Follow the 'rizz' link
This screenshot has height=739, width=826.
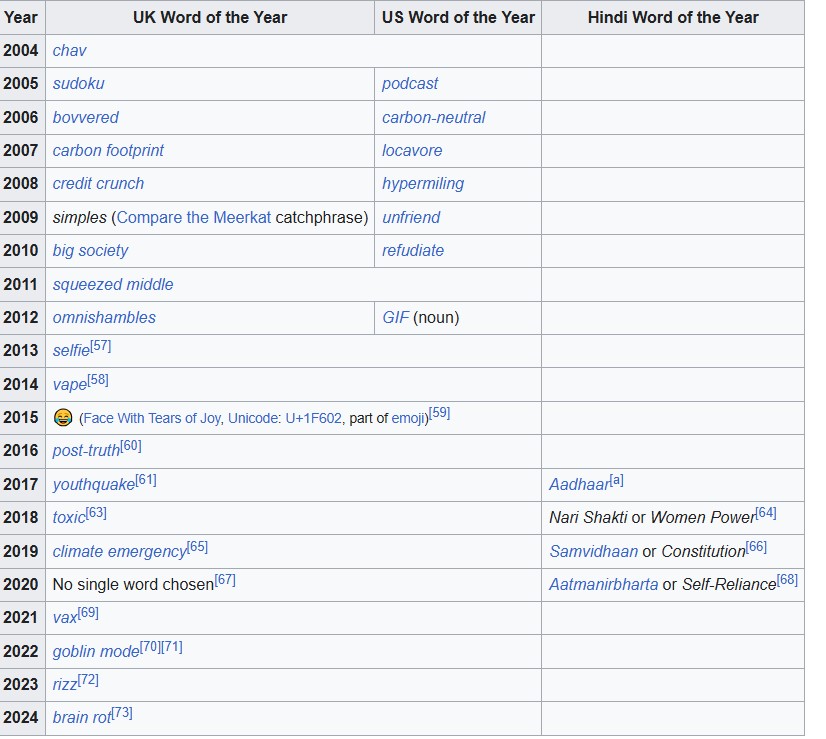point(65,685)
